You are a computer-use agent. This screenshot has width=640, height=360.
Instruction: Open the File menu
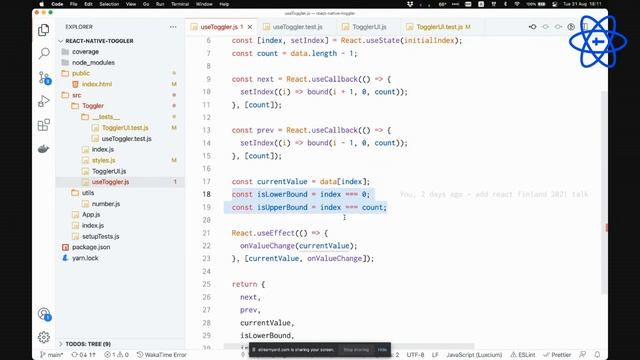[x=73, y=4]
